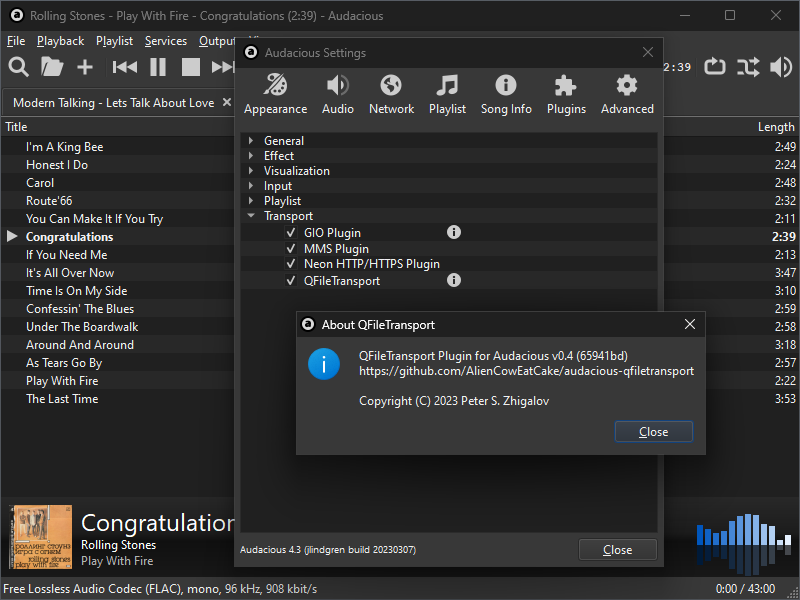Click Close in About QFileTransport dialog
The height and width of the screenshot is (600, 800).
tap(654, 432)
